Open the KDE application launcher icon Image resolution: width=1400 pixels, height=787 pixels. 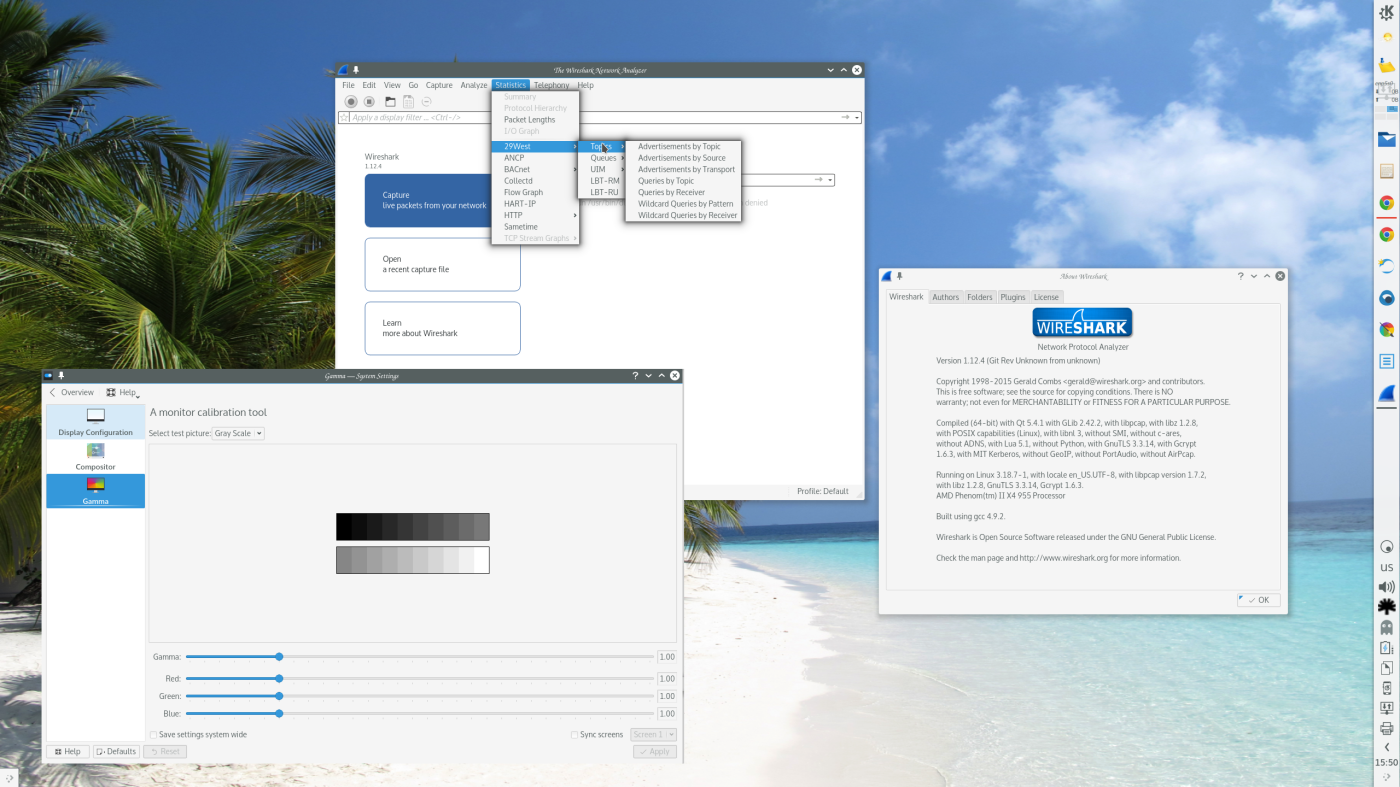1387,12
